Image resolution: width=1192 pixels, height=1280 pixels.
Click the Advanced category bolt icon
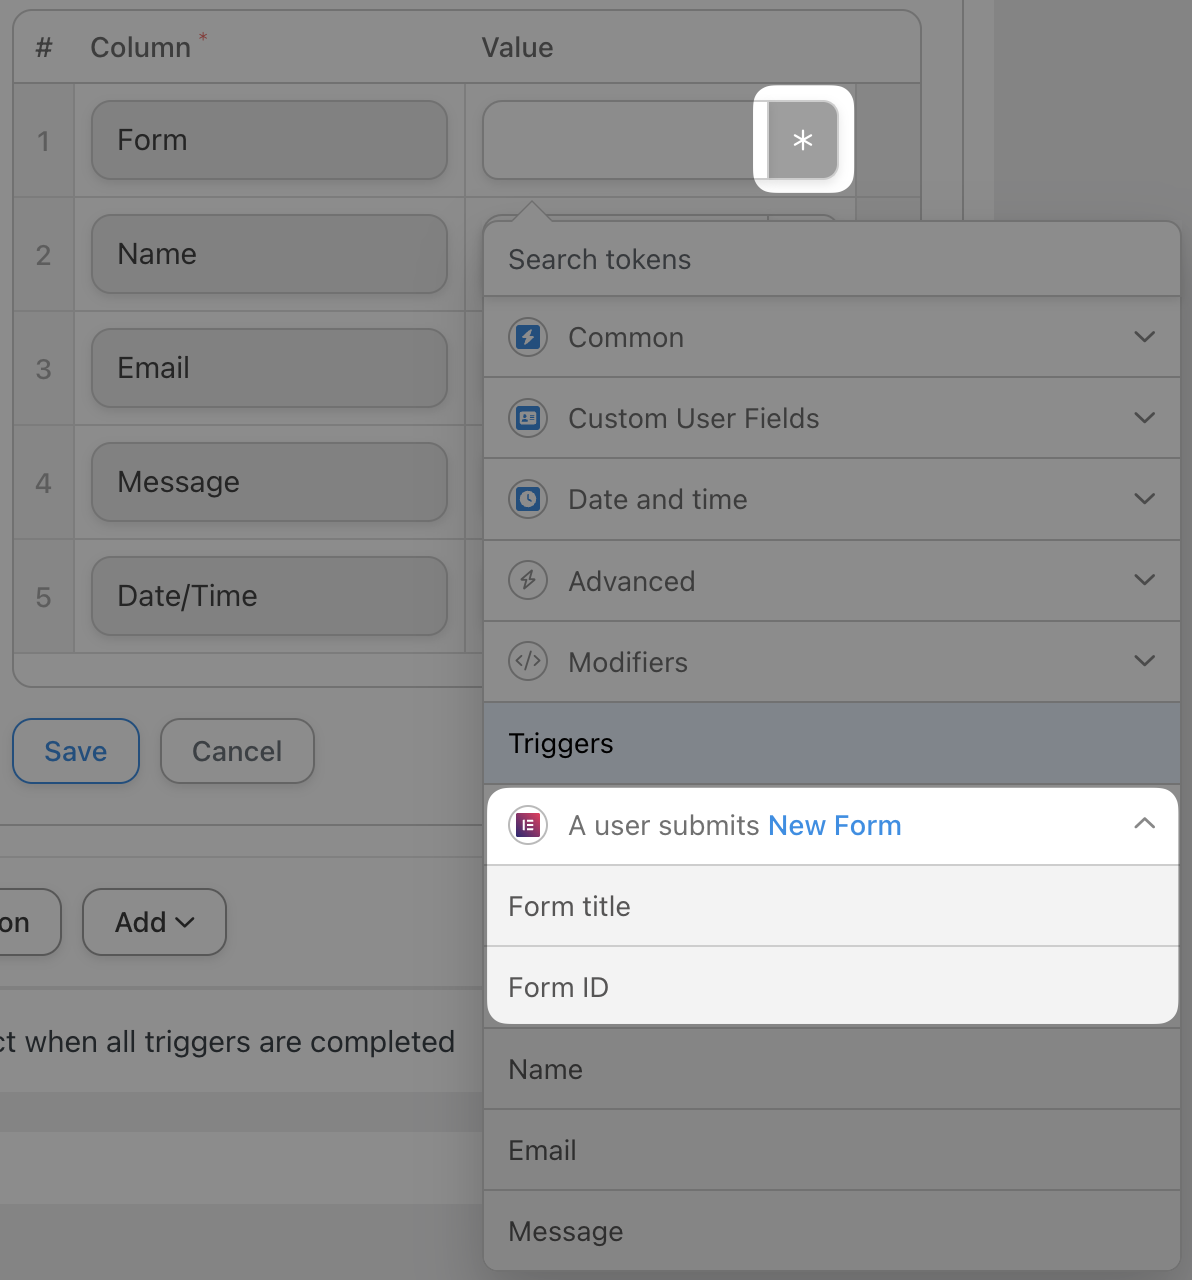point(528,580)
